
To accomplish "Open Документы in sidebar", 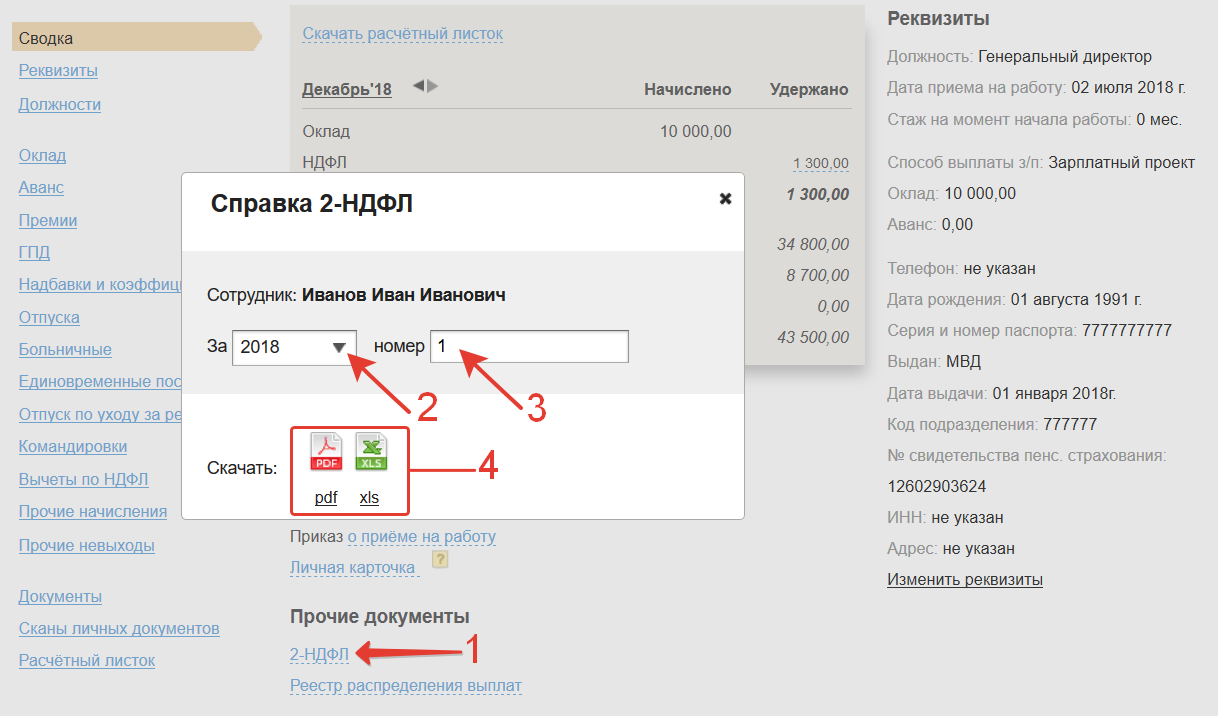I will coord(60,596).
